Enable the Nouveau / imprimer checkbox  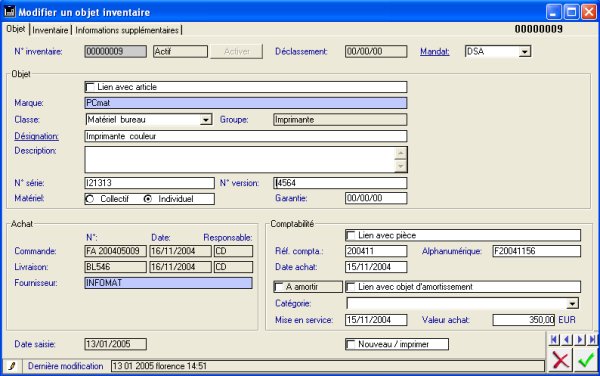pos(351,344)
